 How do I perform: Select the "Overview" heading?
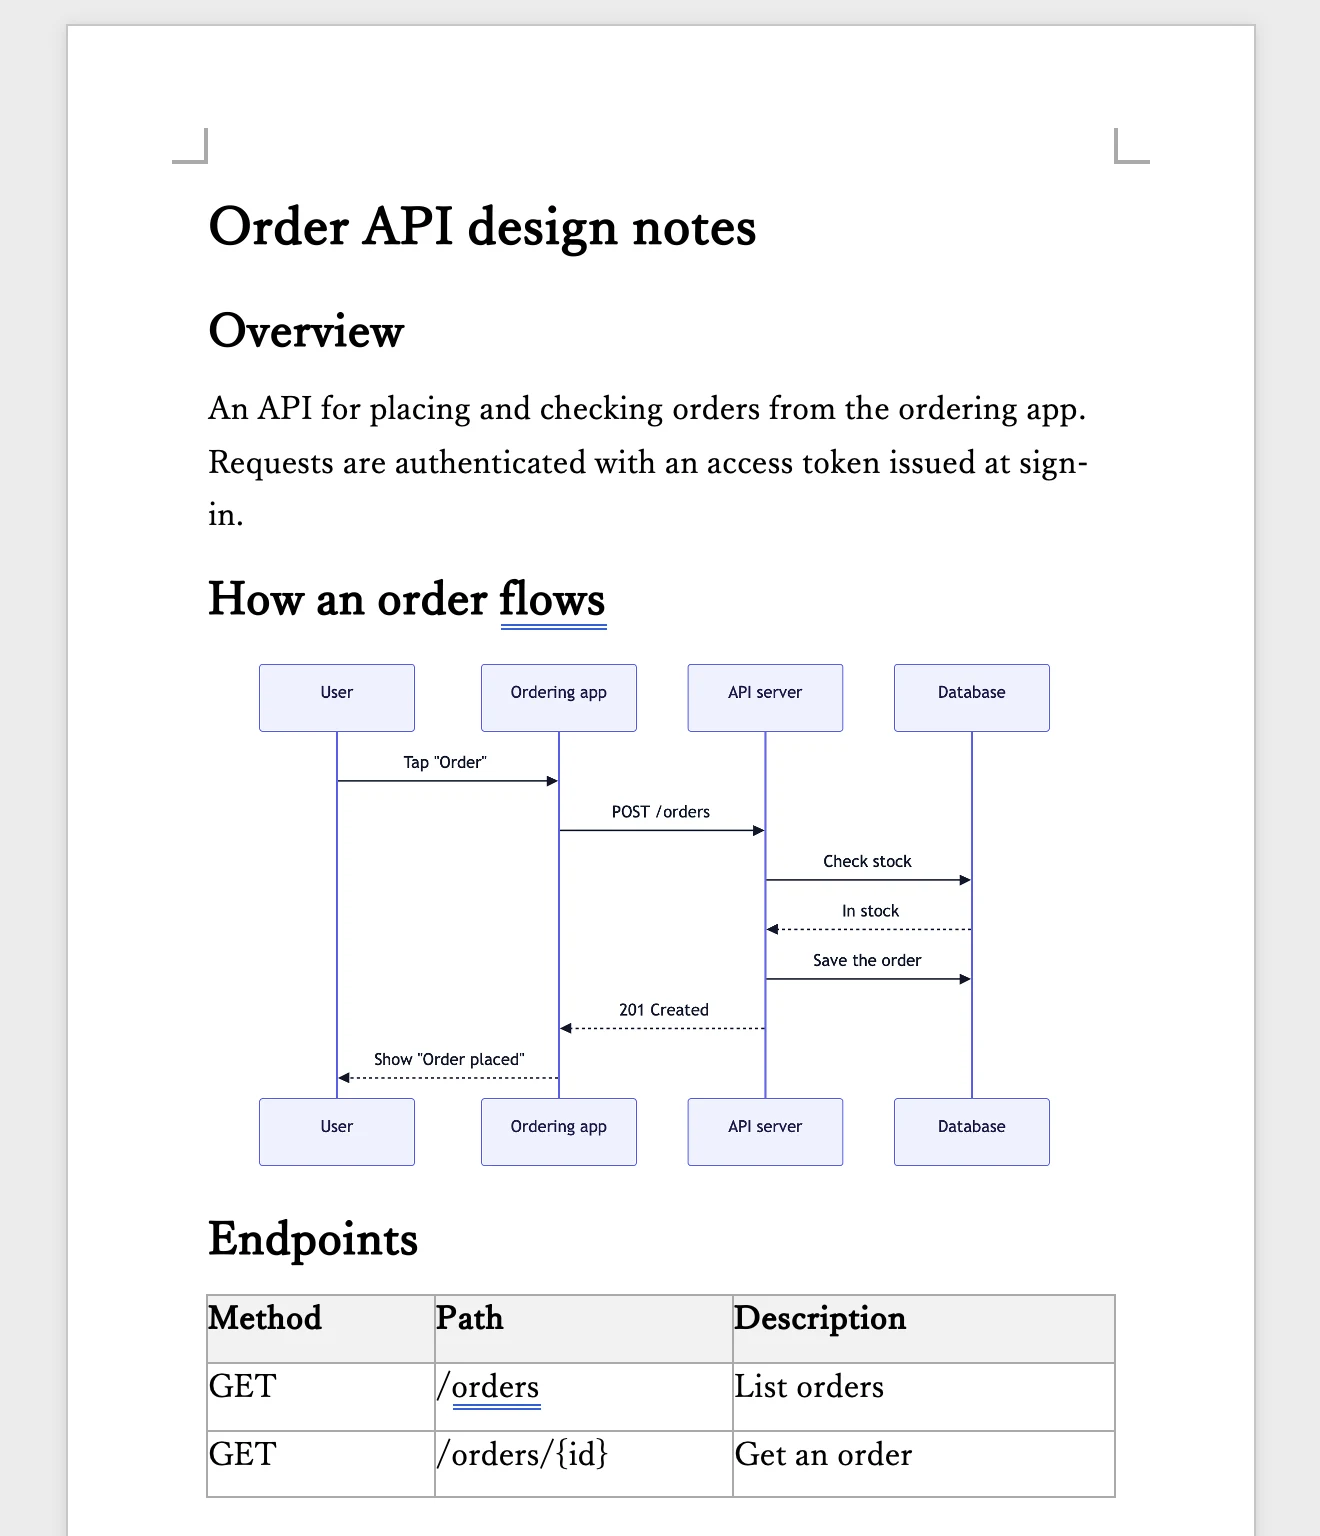coord(306,331)
